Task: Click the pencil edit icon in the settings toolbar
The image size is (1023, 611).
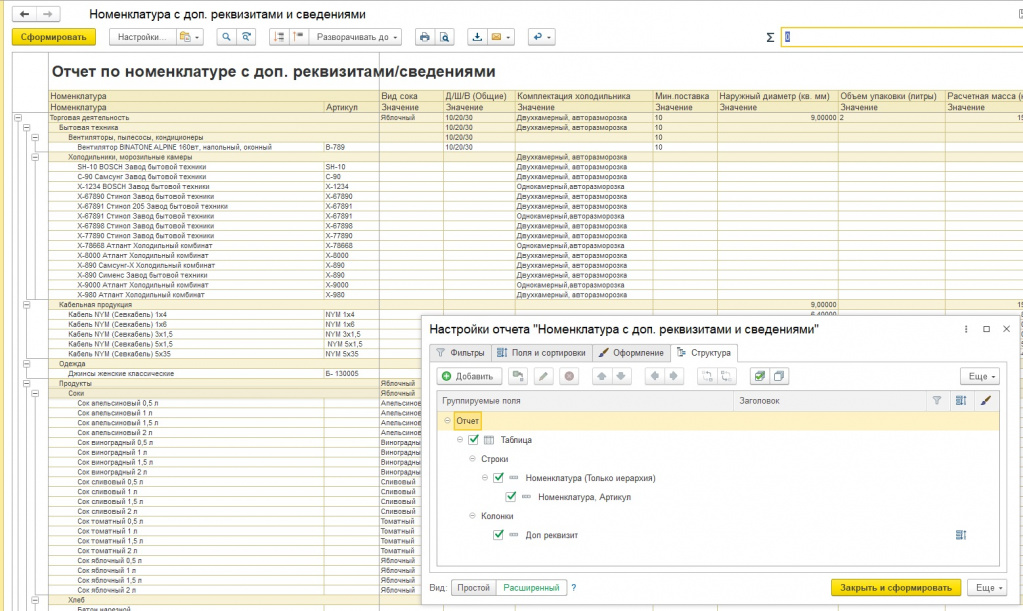Action: tap(543, 376)
